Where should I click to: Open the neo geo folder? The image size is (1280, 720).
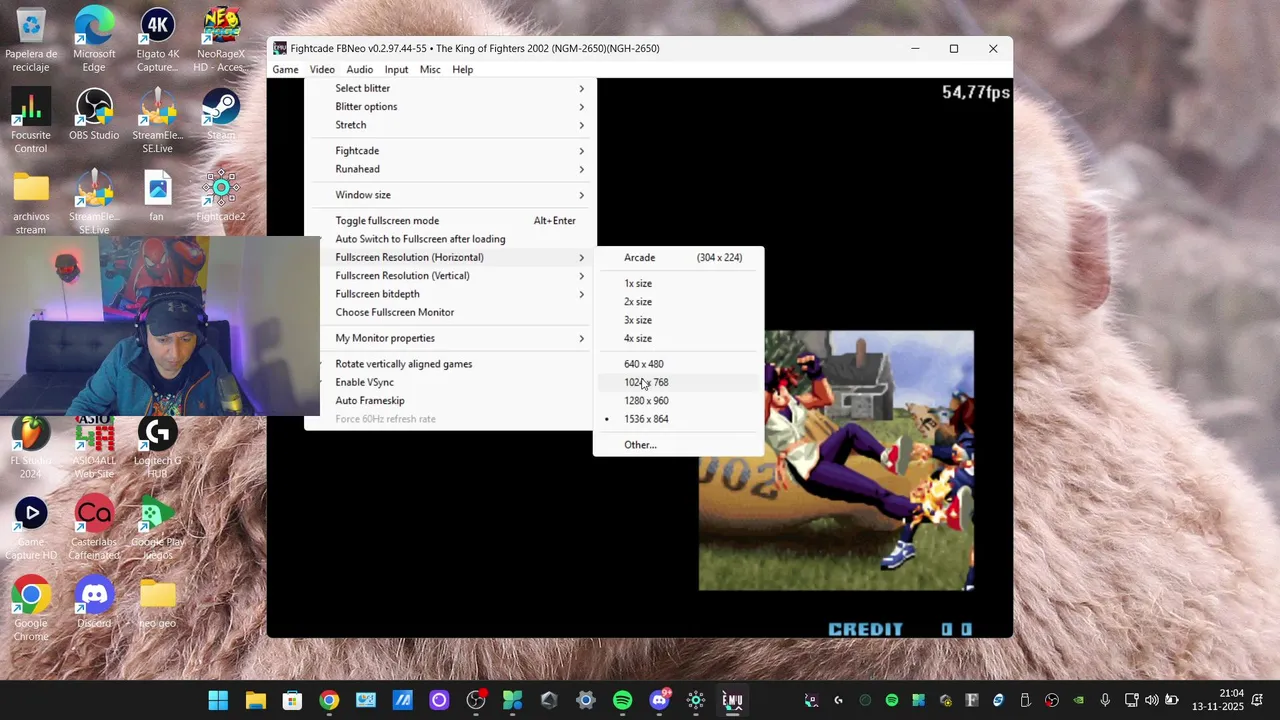(157, 603)
